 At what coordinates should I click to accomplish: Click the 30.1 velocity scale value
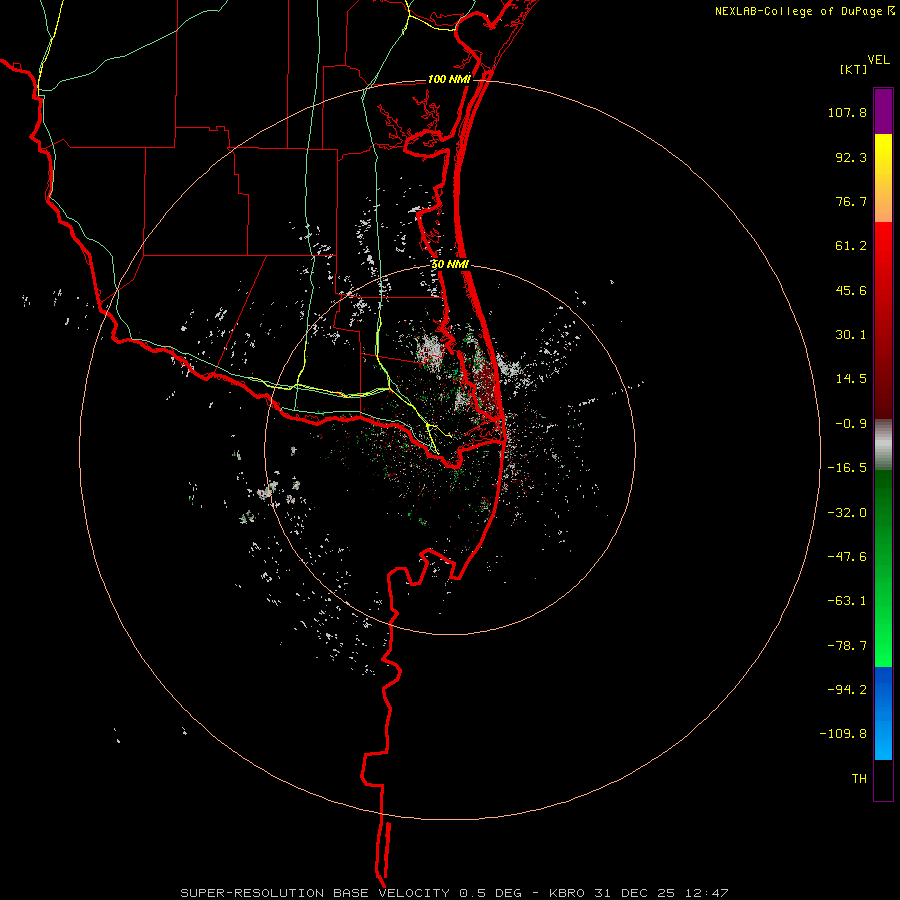851,335
